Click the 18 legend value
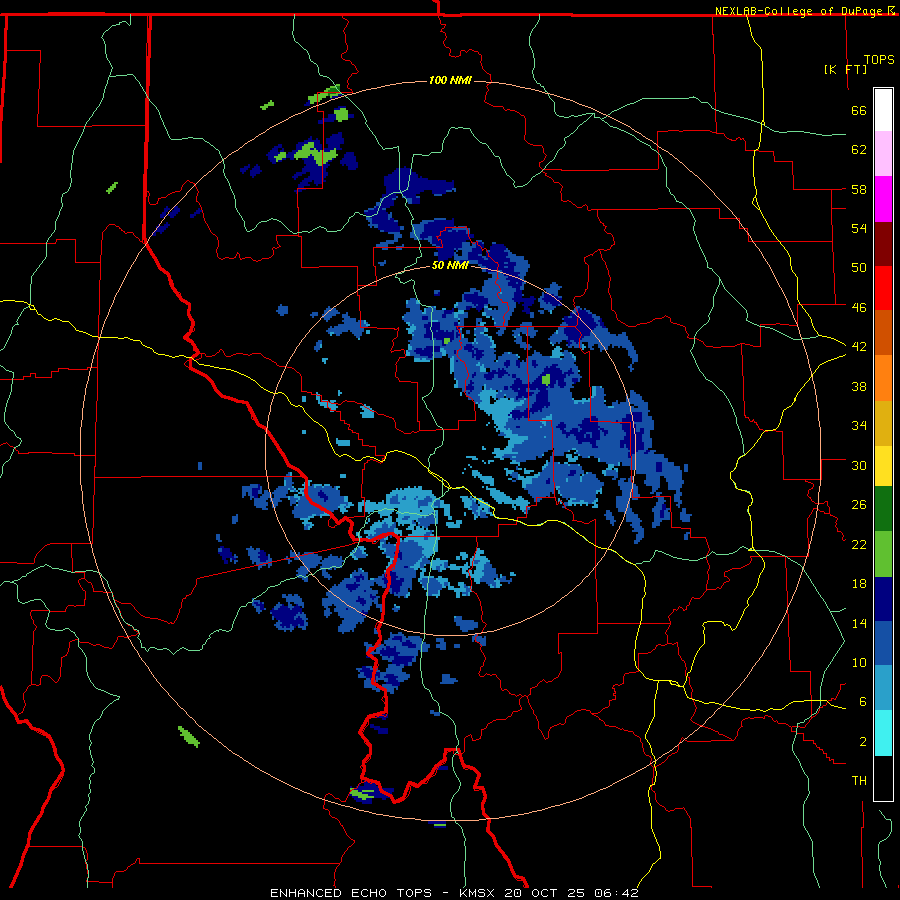900x900 pixels. pos(859,584)
